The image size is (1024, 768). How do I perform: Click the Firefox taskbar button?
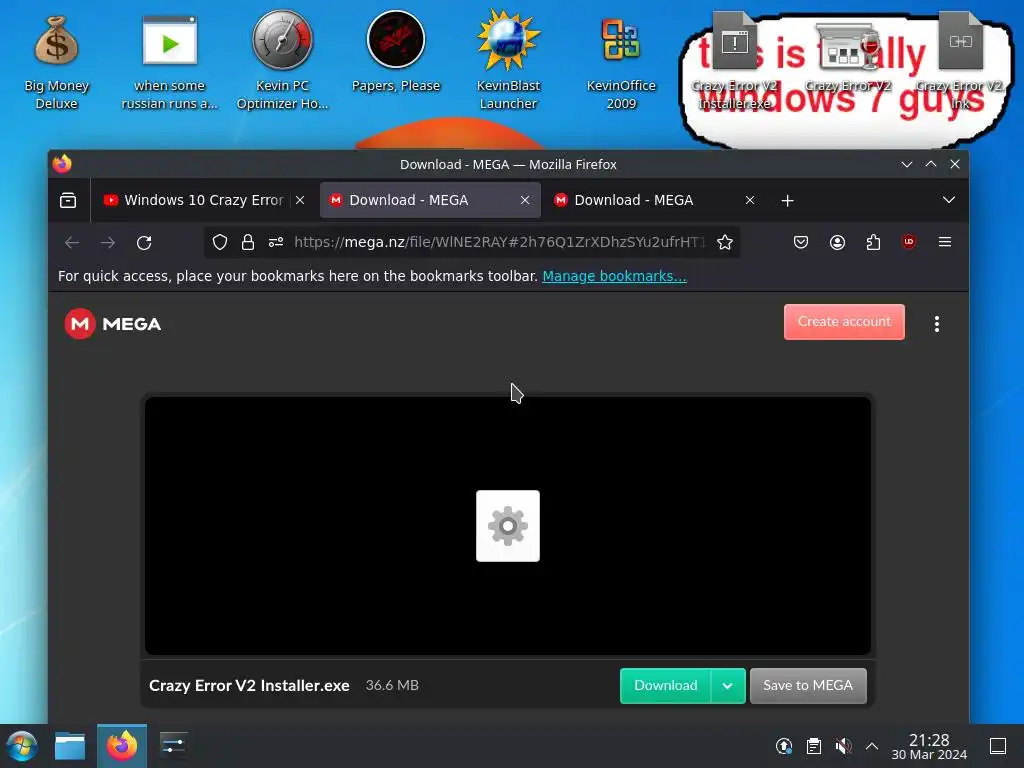pos(121,746)
